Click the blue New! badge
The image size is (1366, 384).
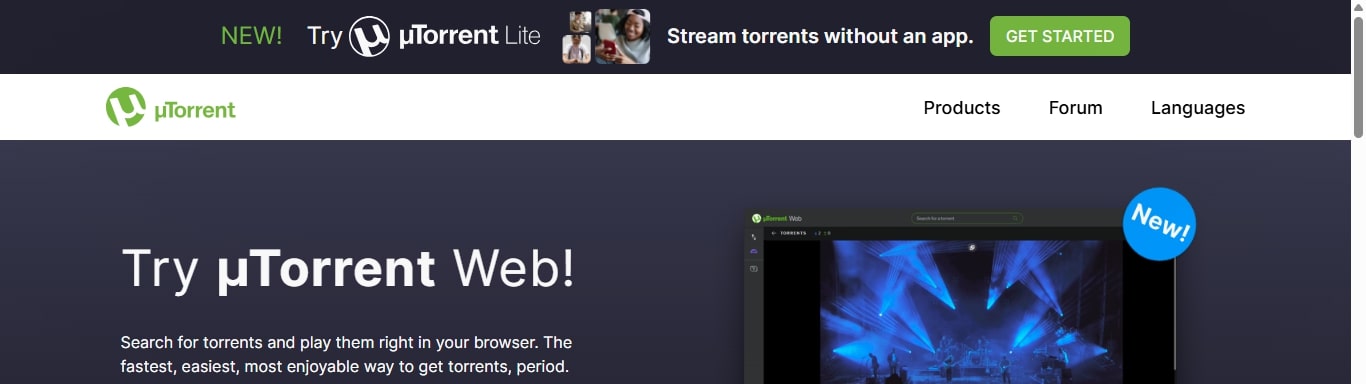point(1159,224)
